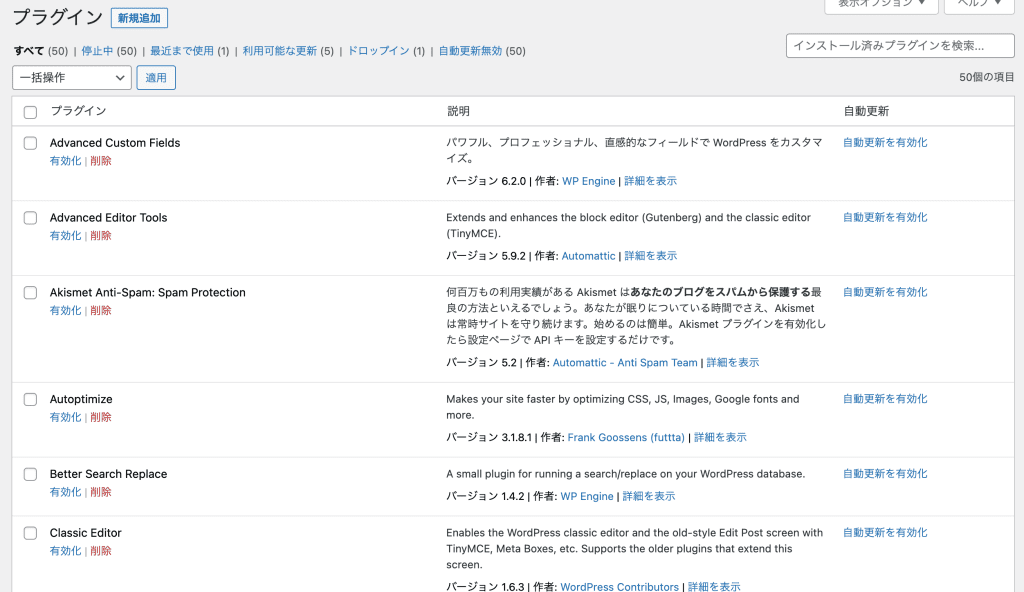Open Automattic author link for Advanced Editor Tools

click(x=588, y=256)
